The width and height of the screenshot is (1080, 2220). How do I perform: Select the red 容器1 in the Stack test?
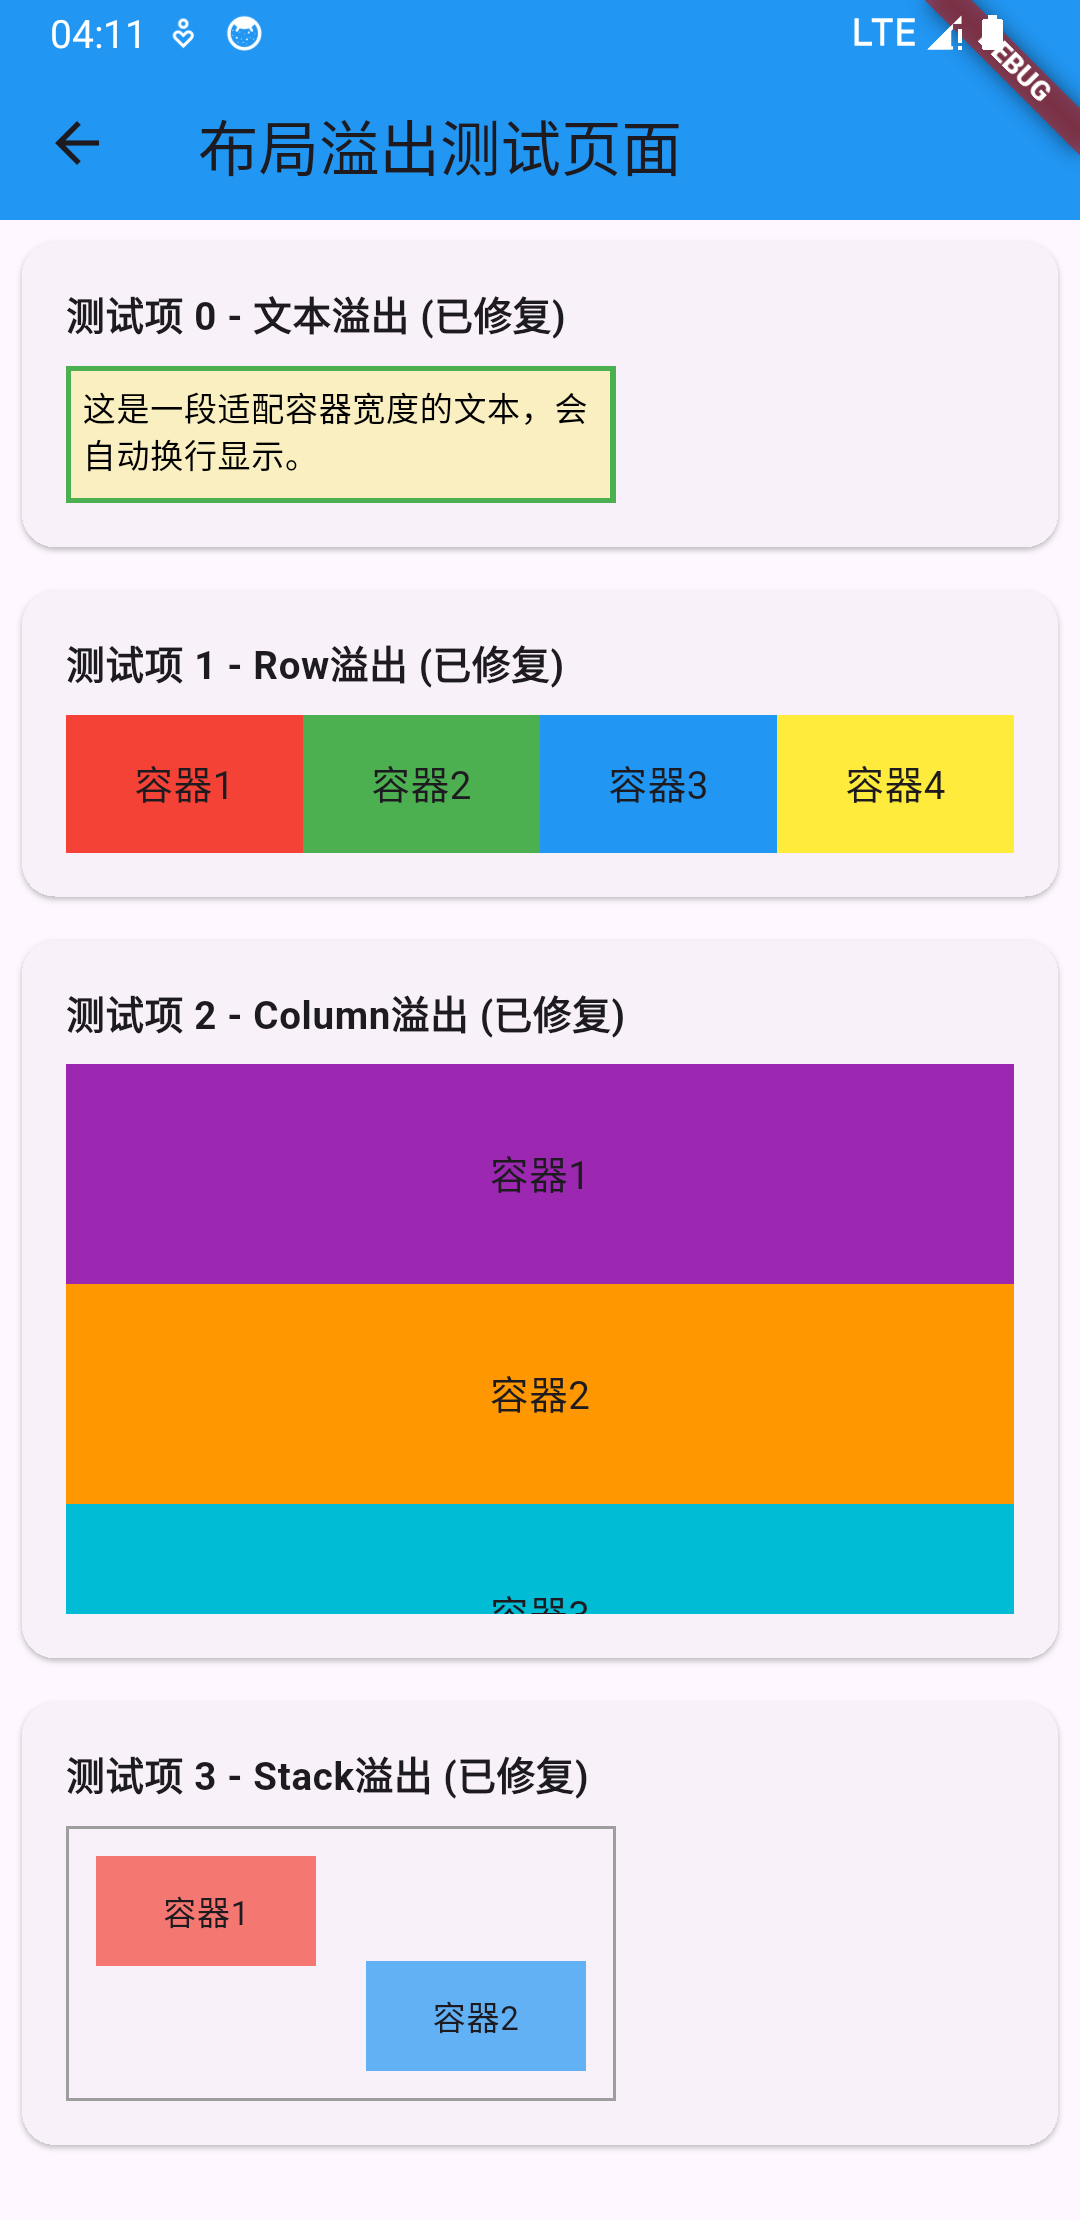tap(206, 1909)
